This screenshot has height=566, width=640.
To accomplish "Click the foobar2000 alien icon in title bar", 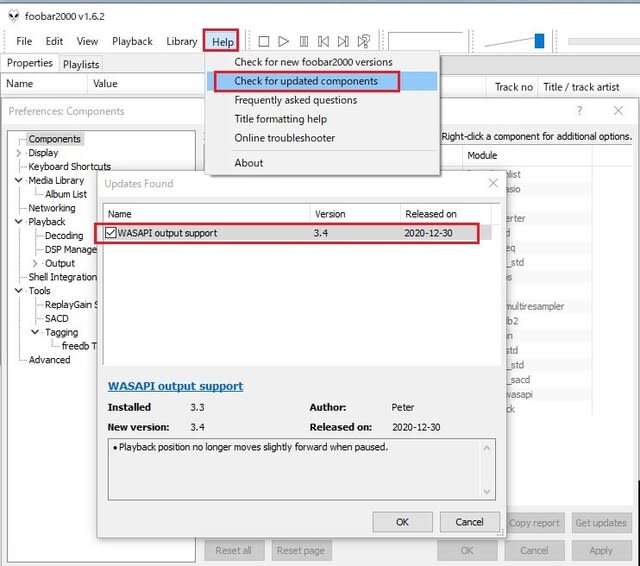I will point(13,16).
